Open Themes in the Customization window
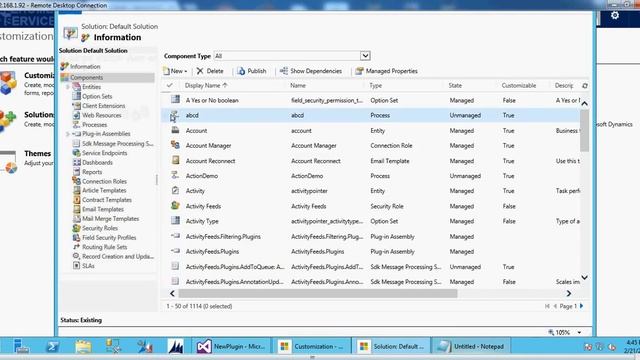Screen dimensions: 640x360 [38, 153]
